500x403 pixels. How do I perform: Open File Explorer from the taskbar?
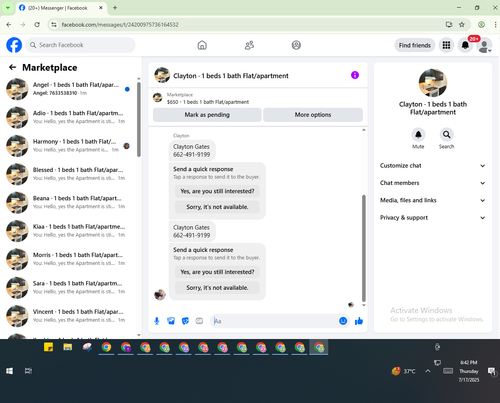point(68,347)
